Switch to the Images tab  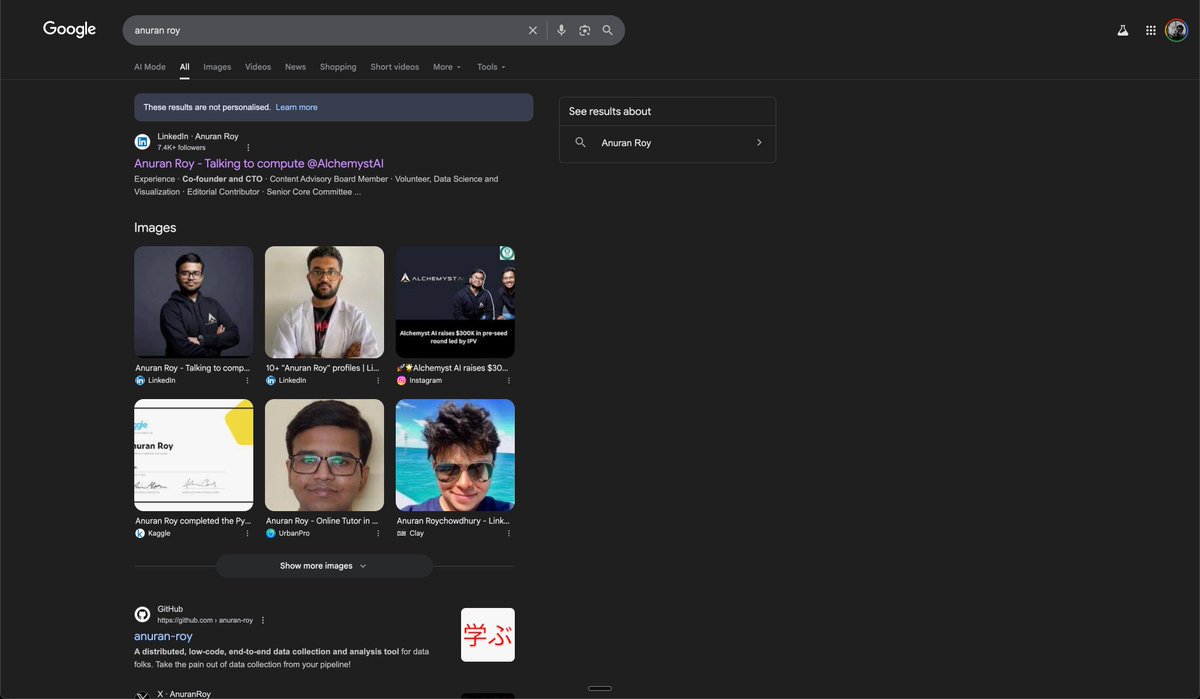point(217,67)
